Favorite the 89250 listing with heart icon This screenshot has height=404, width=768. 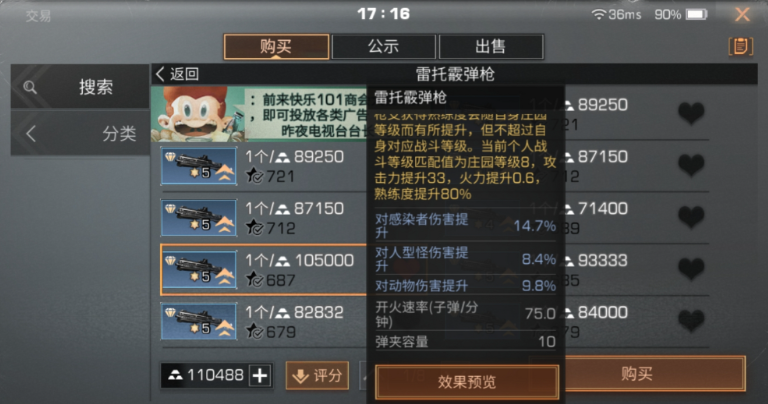691,113
